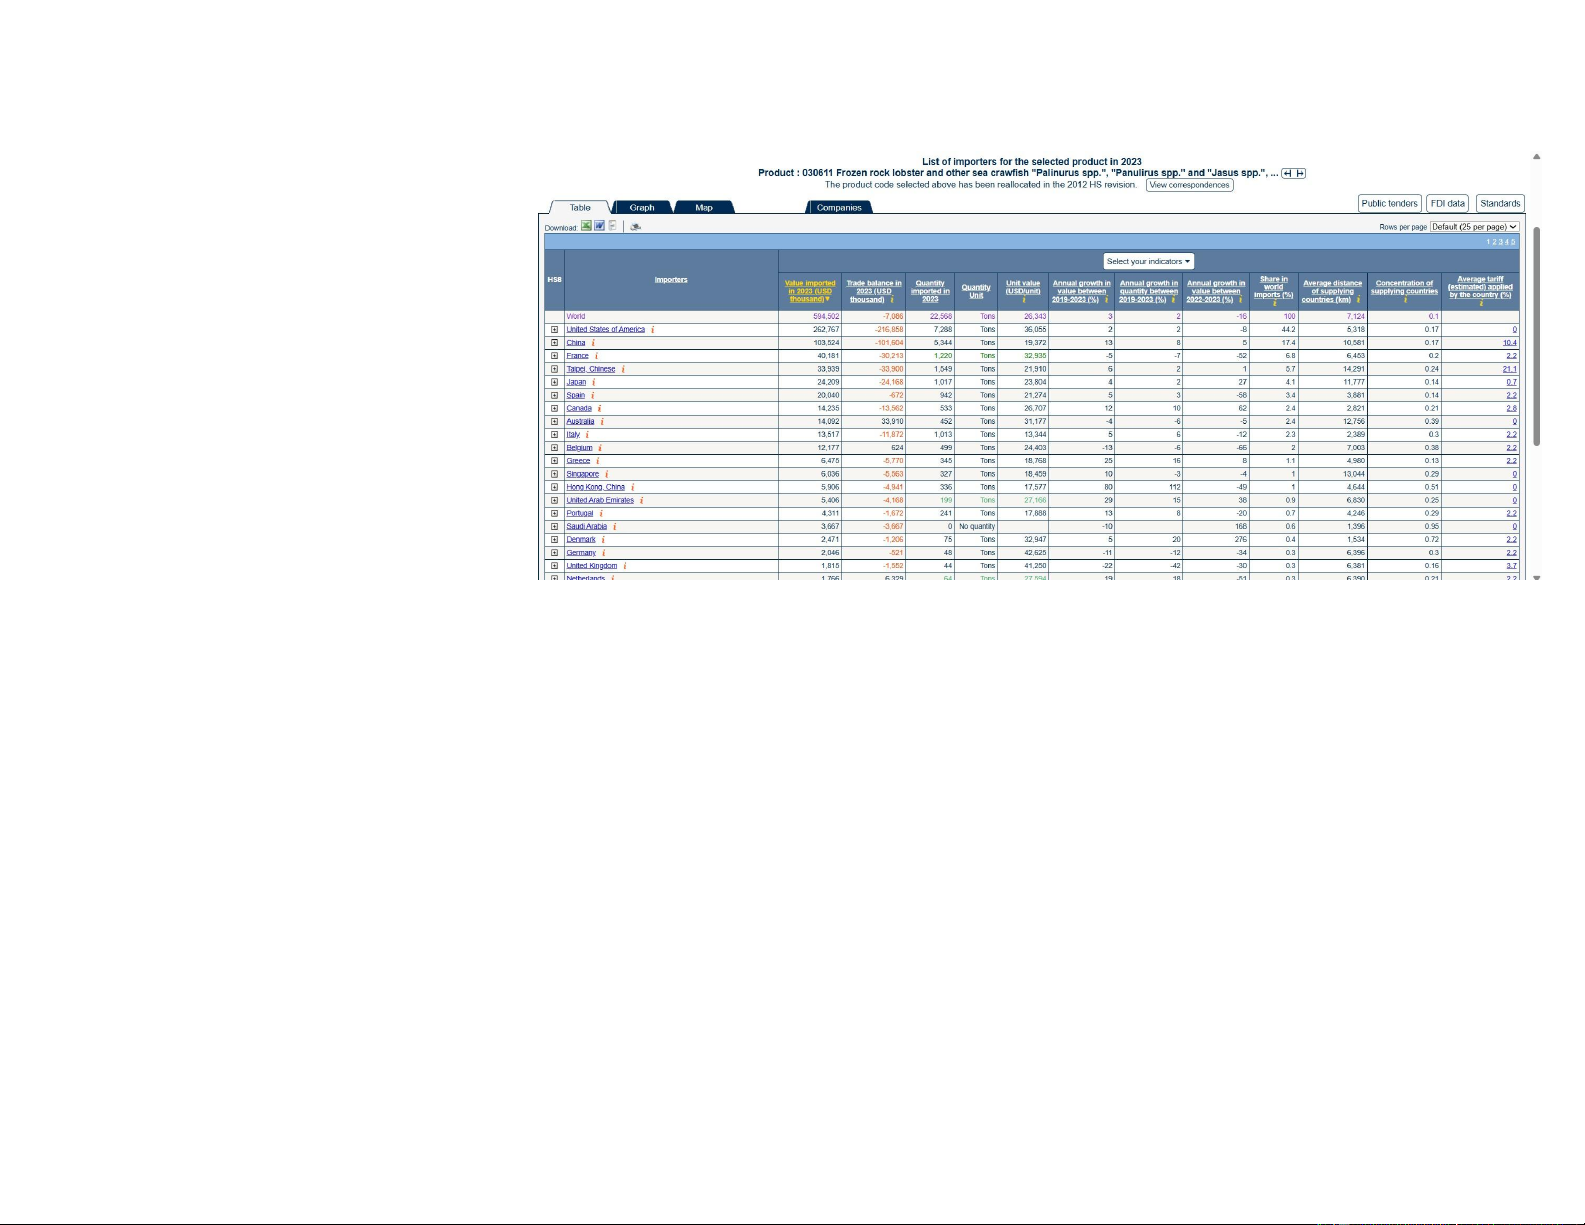Click the print icon beside downloads
Image resolution: width=1585 pixels, height=1225 pixels.
635,227
